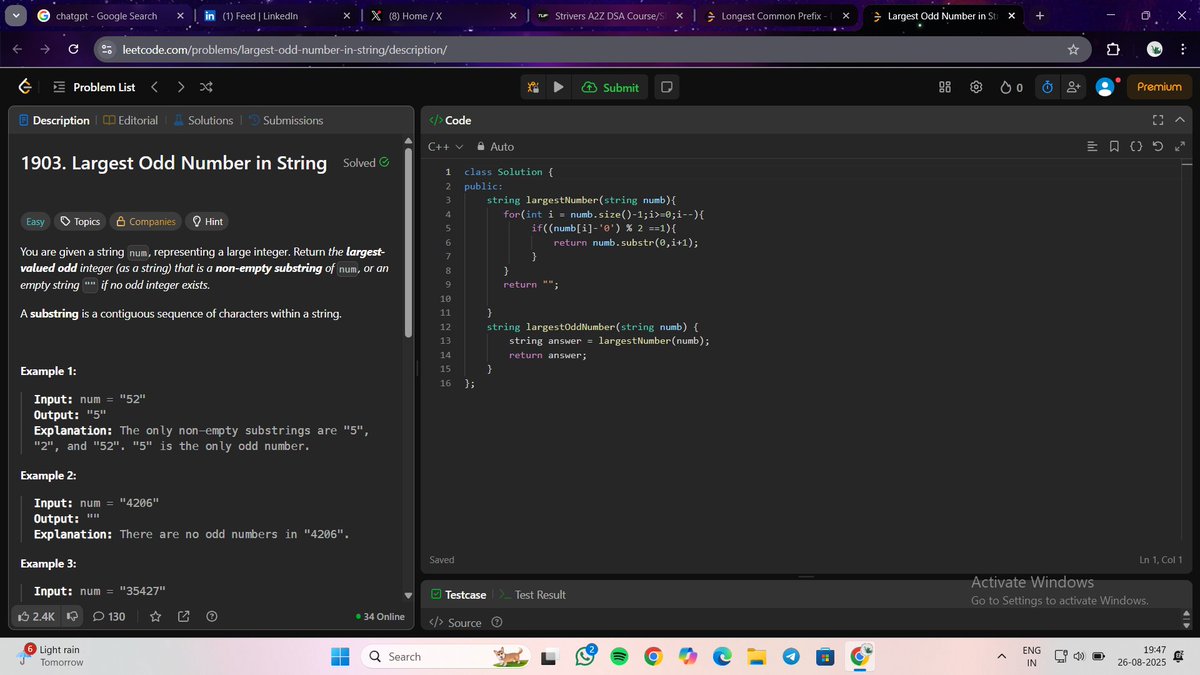Viewport: 1200px width, 675px height.
Task: Switch to the Solutions tab
Action: click(203, 120)
